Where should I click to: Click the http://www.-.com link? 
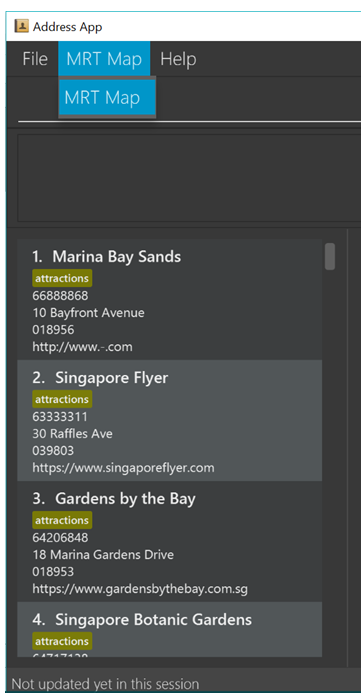(x=82, y=346)
